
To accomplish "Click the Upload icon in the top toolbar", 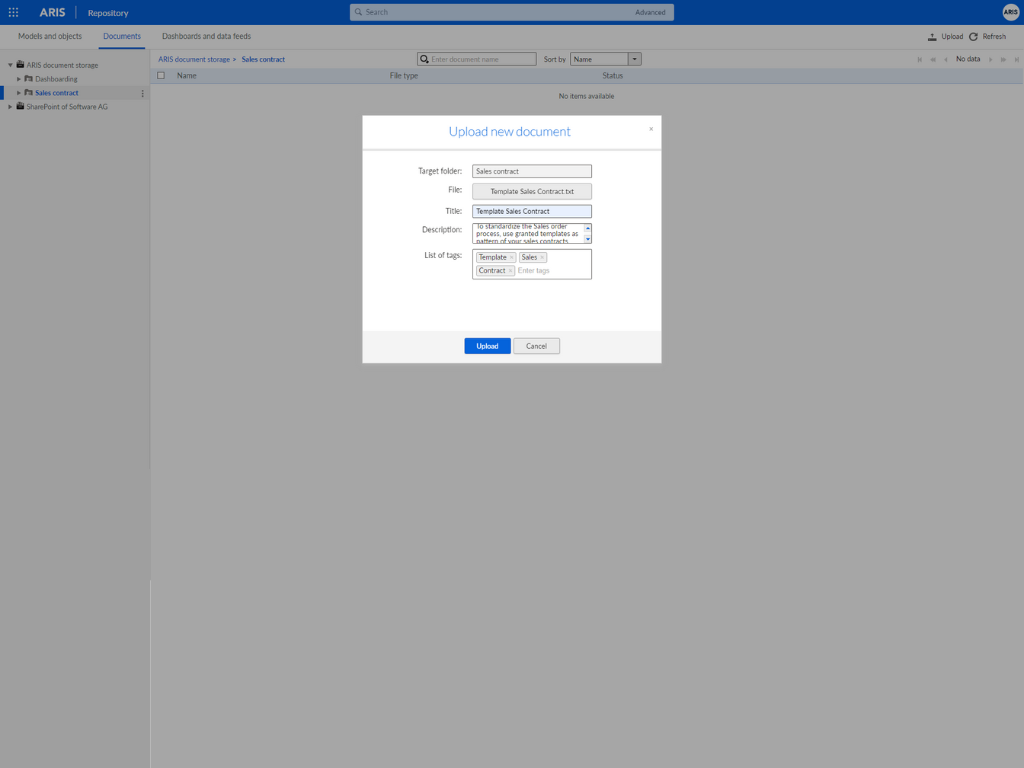I will pos(932,37).
